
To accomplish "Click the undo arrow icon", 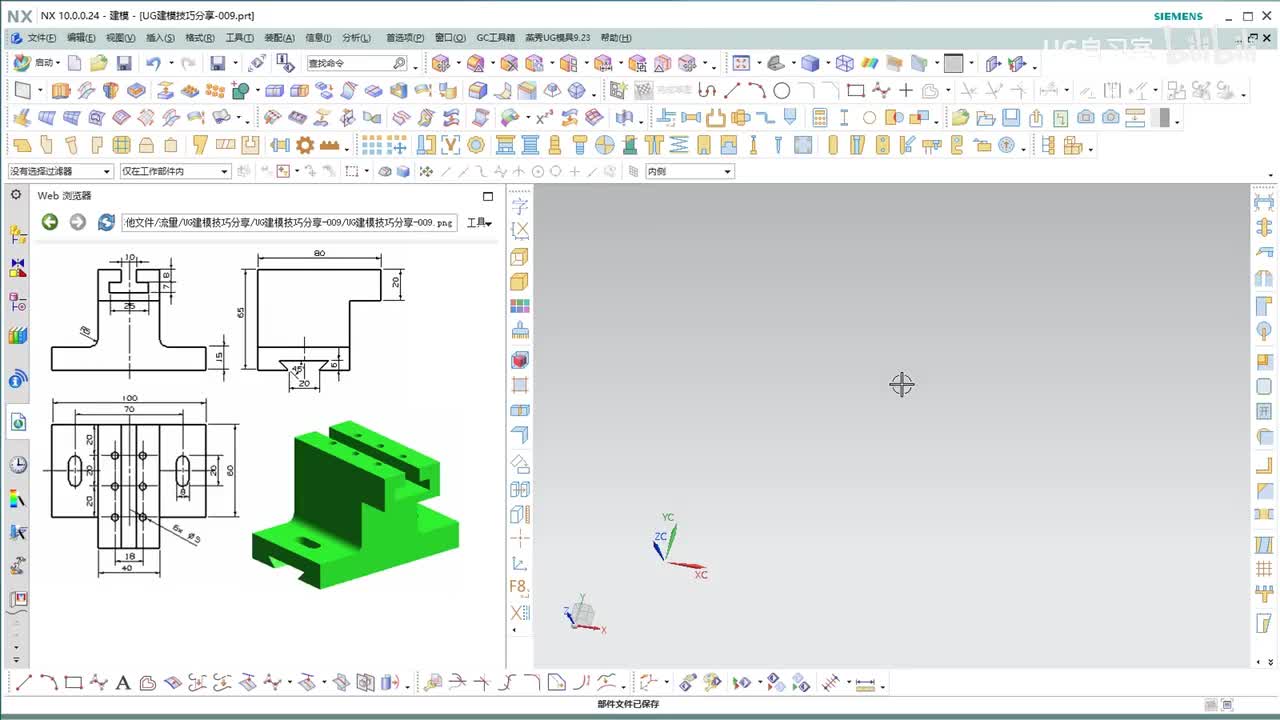I will tap(153, 63).
